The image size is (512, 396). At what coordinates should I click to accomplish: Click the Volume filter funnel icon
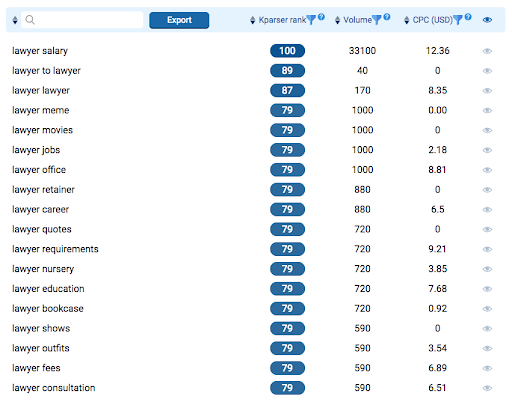(x=377, y=20)
